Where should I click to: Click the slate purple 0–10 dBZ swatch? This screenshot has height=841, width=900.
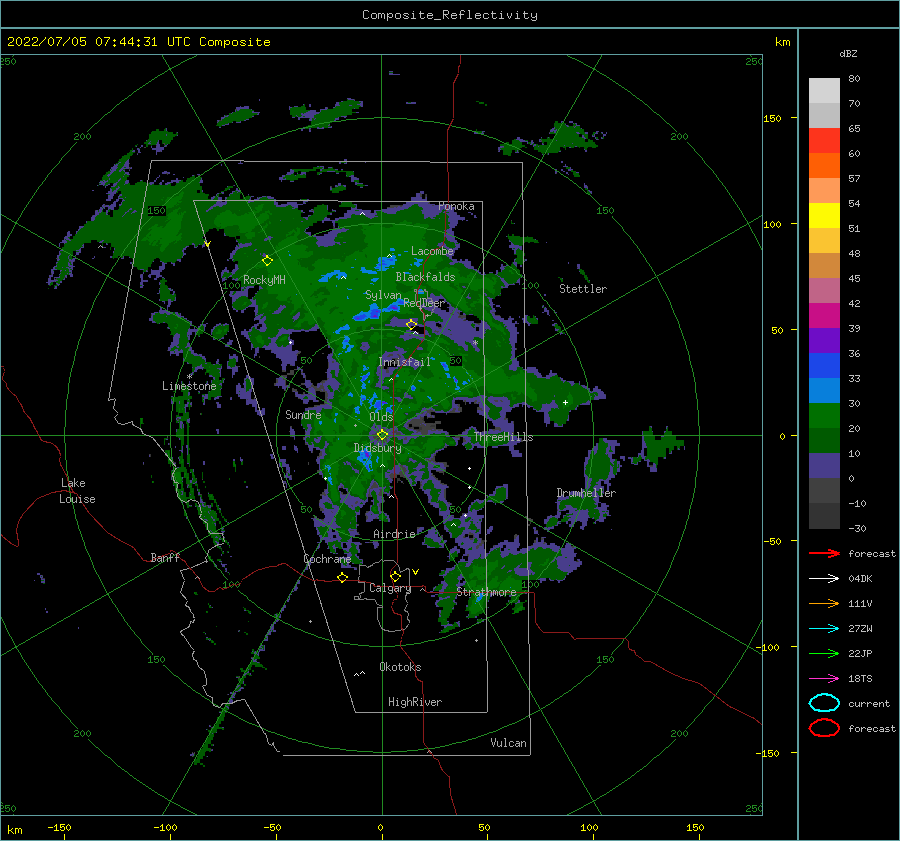[x=824, y=465]
